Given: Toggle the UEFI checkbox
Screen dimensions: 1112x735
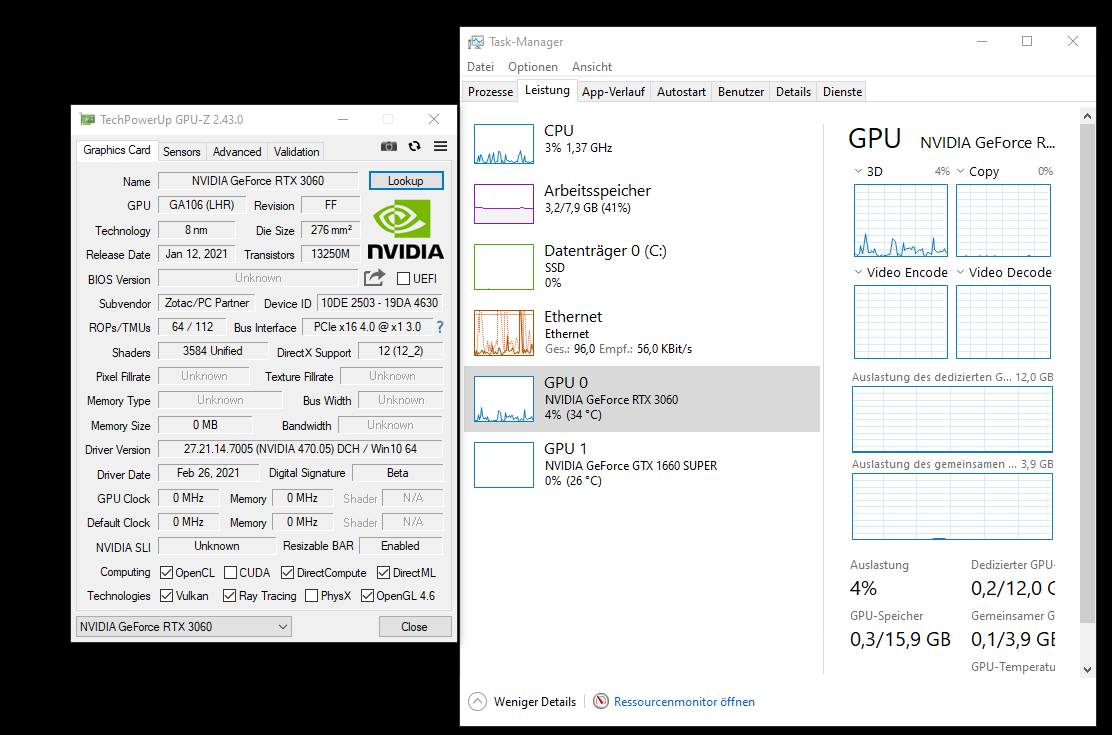Looking at the screenshot, I should click(x=404, y=279).
